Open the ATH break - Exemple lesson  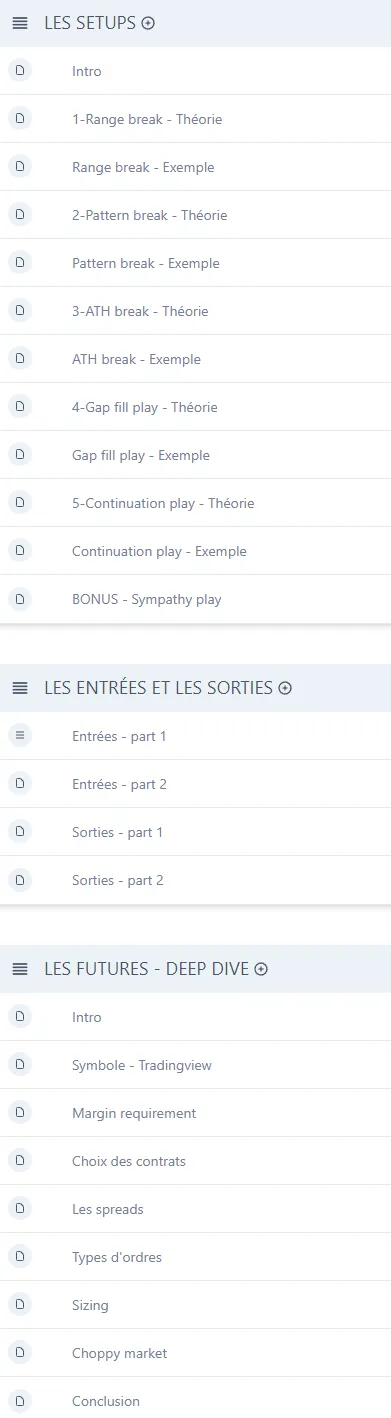195,359
